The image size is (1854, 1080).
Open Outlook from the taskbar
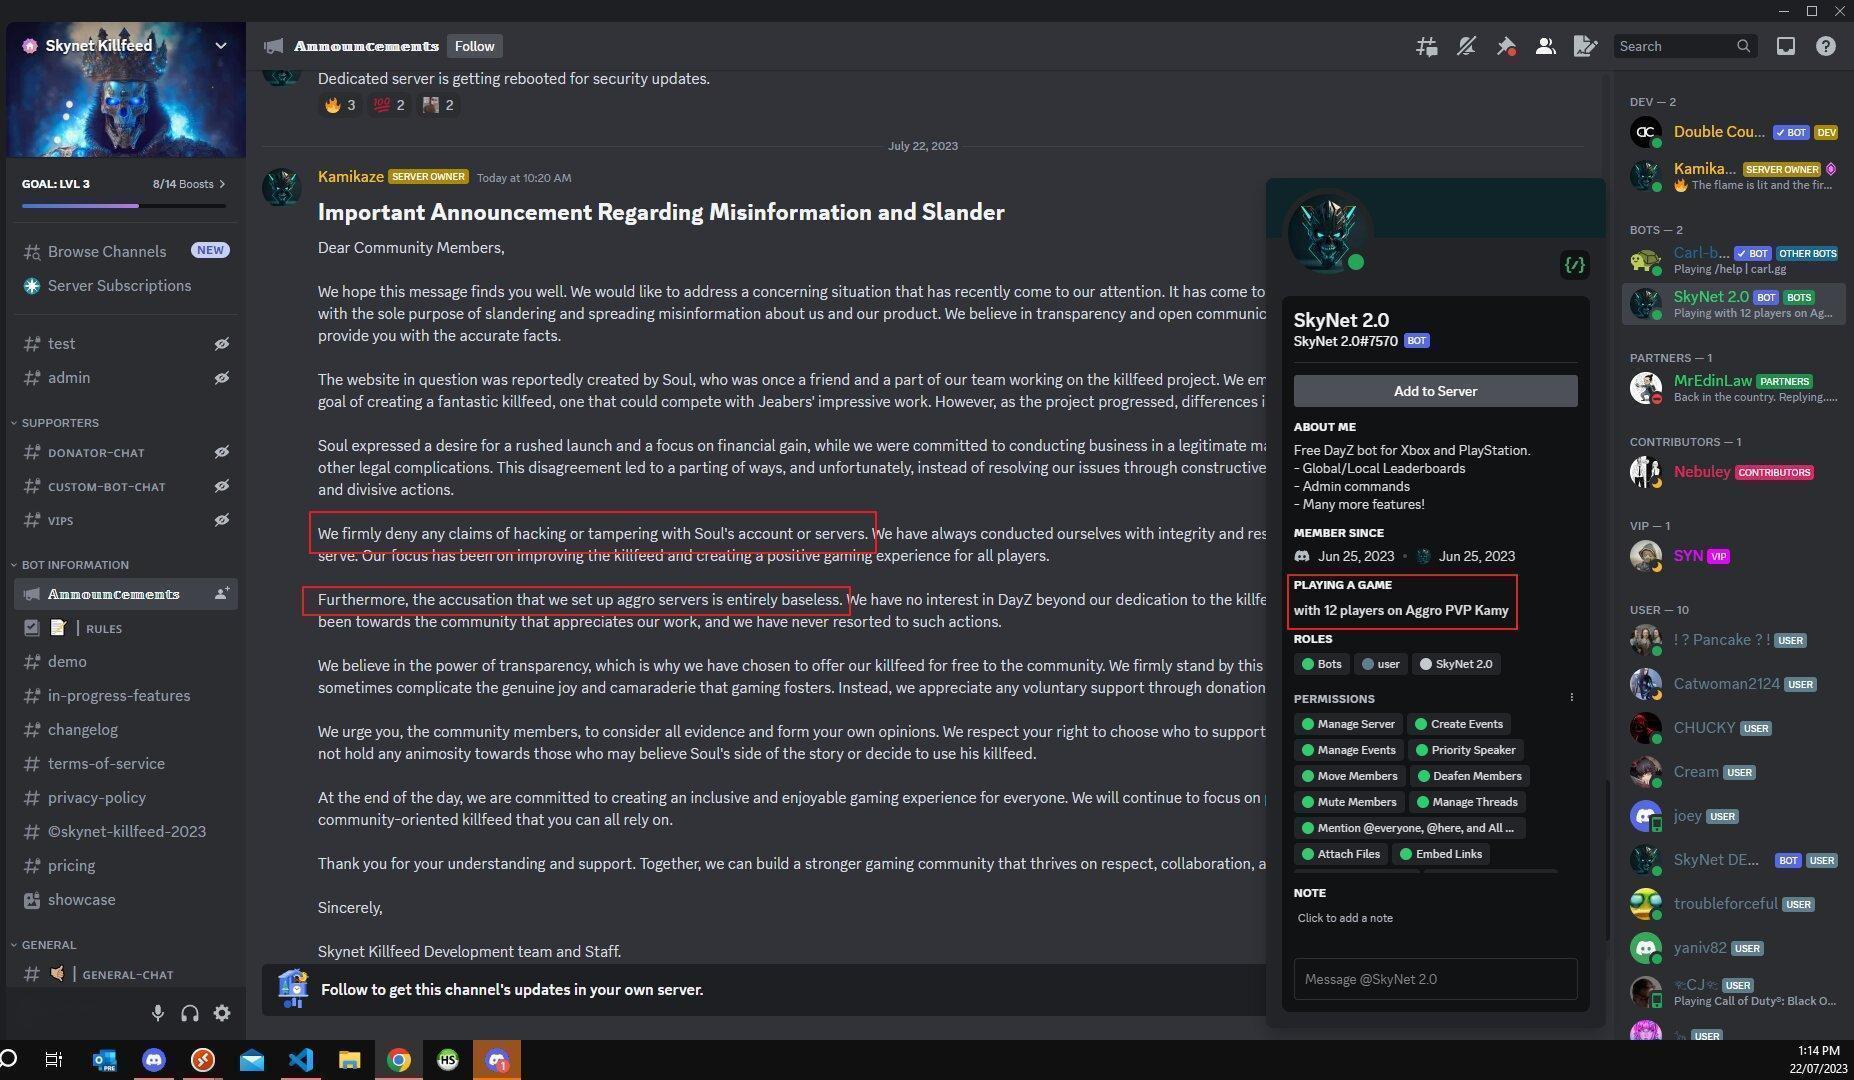click(105, 1060)
